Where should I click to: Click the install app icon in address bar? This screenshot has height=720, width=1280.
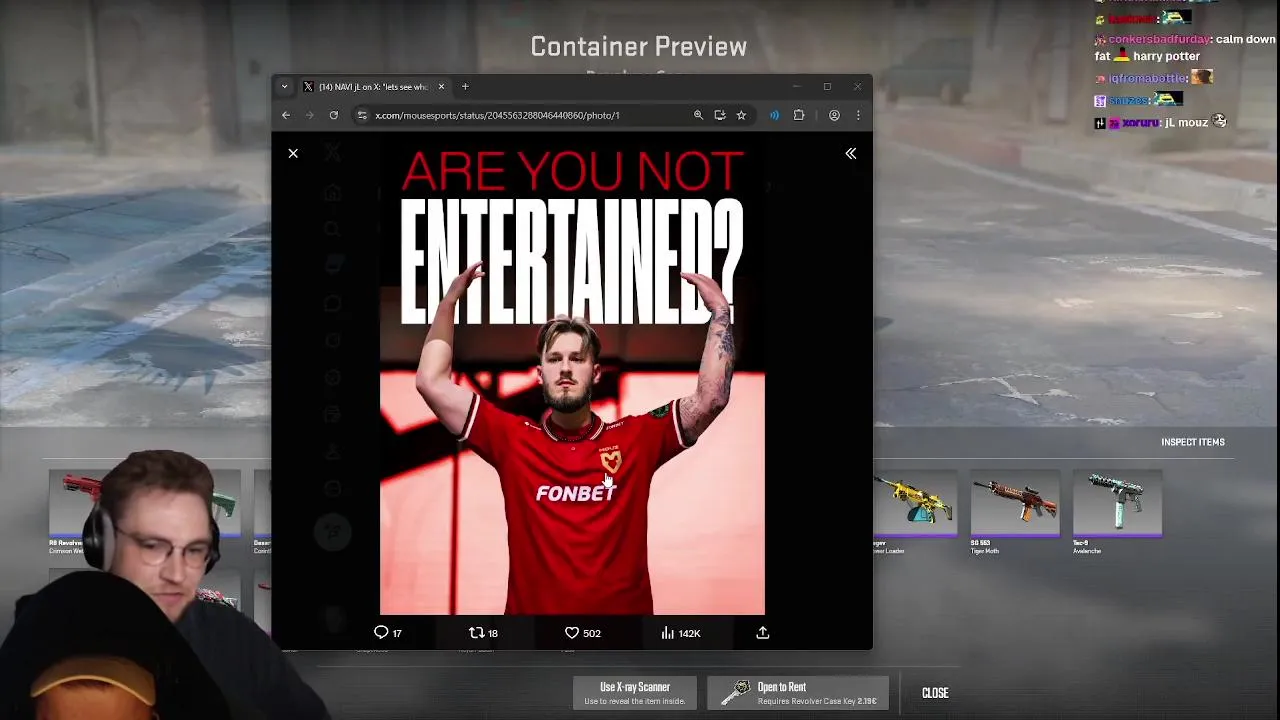point(720,115)
